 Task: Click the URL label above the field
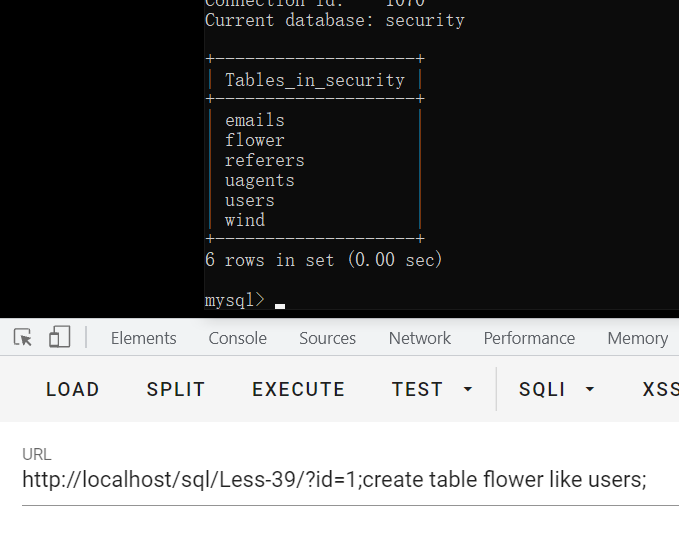coord(37,454)
